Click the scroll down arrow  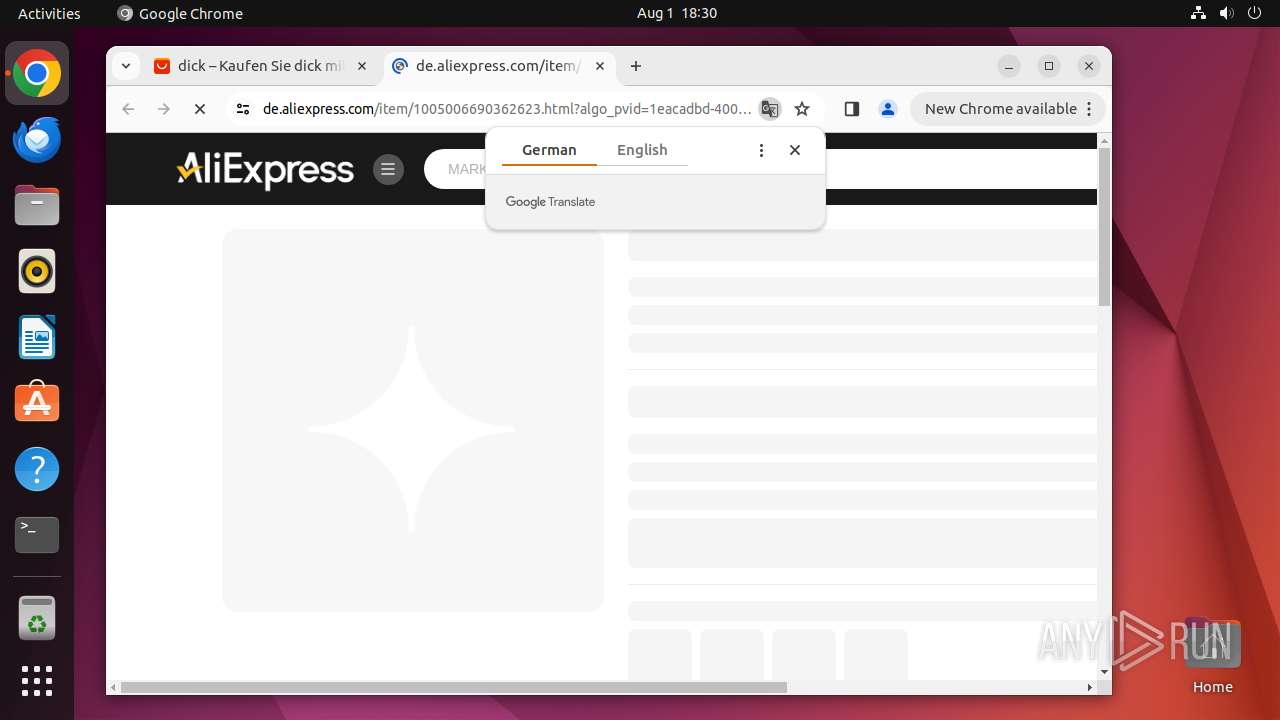[x=1104, y=672]
